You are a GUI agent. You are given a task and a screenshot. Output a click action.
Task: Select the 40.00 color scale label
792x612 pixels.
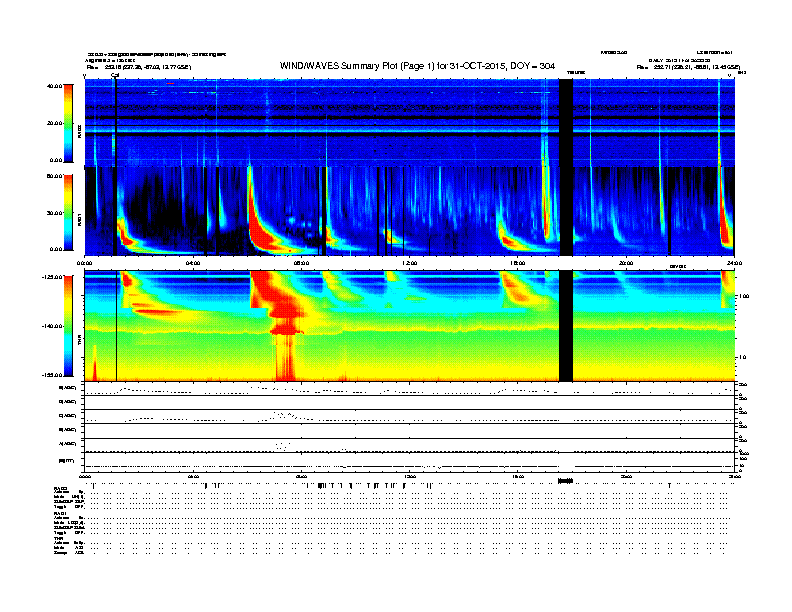tap(54, 86)
